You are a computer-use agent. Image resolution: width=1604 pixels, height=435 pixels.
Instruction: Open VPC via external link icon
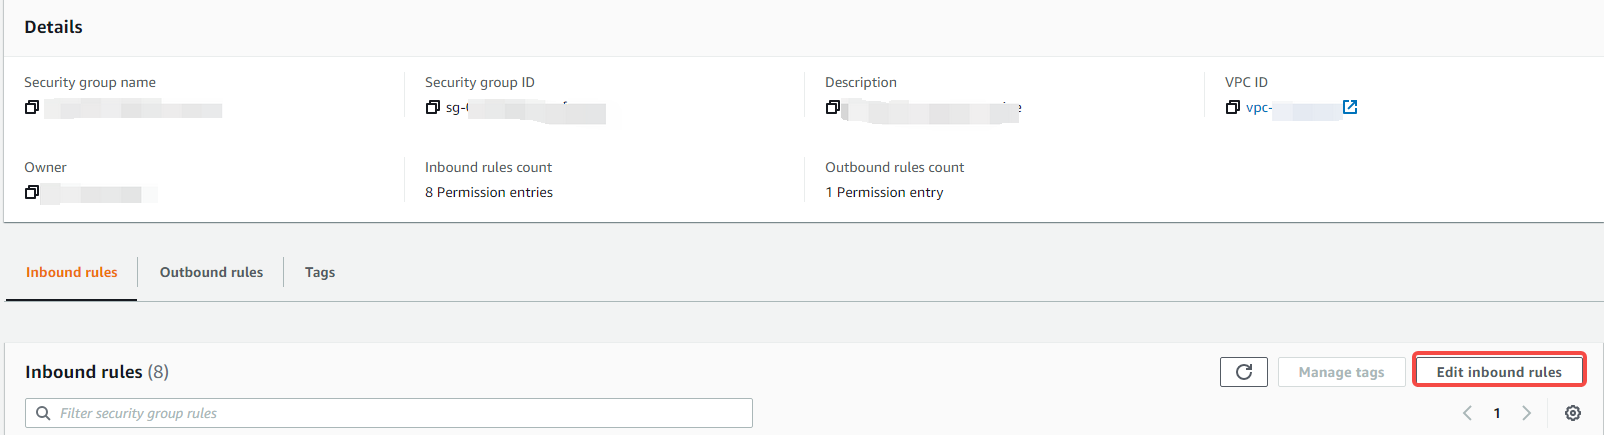tap(1350, 107)
